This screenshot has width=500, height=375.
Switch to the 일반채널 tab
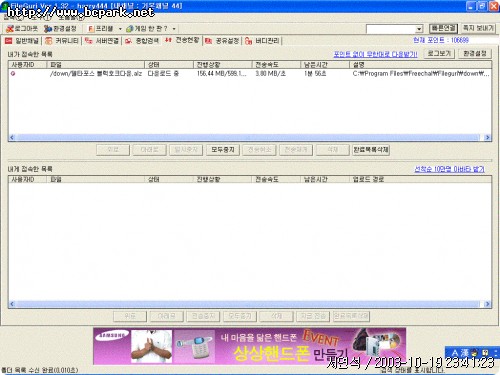pyautogui.click(x=22, y=41)
